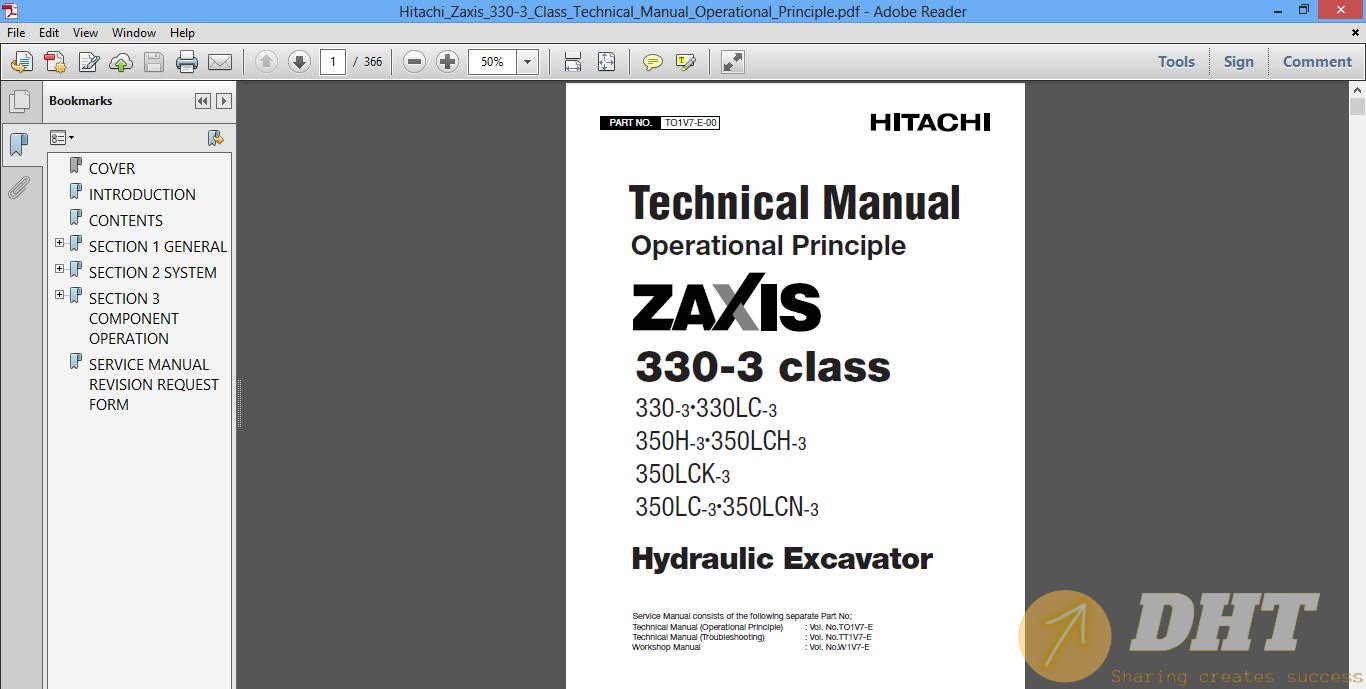
Task: Expand the SECTION 1 GENERAL bookmark
Action: (60, 243)
